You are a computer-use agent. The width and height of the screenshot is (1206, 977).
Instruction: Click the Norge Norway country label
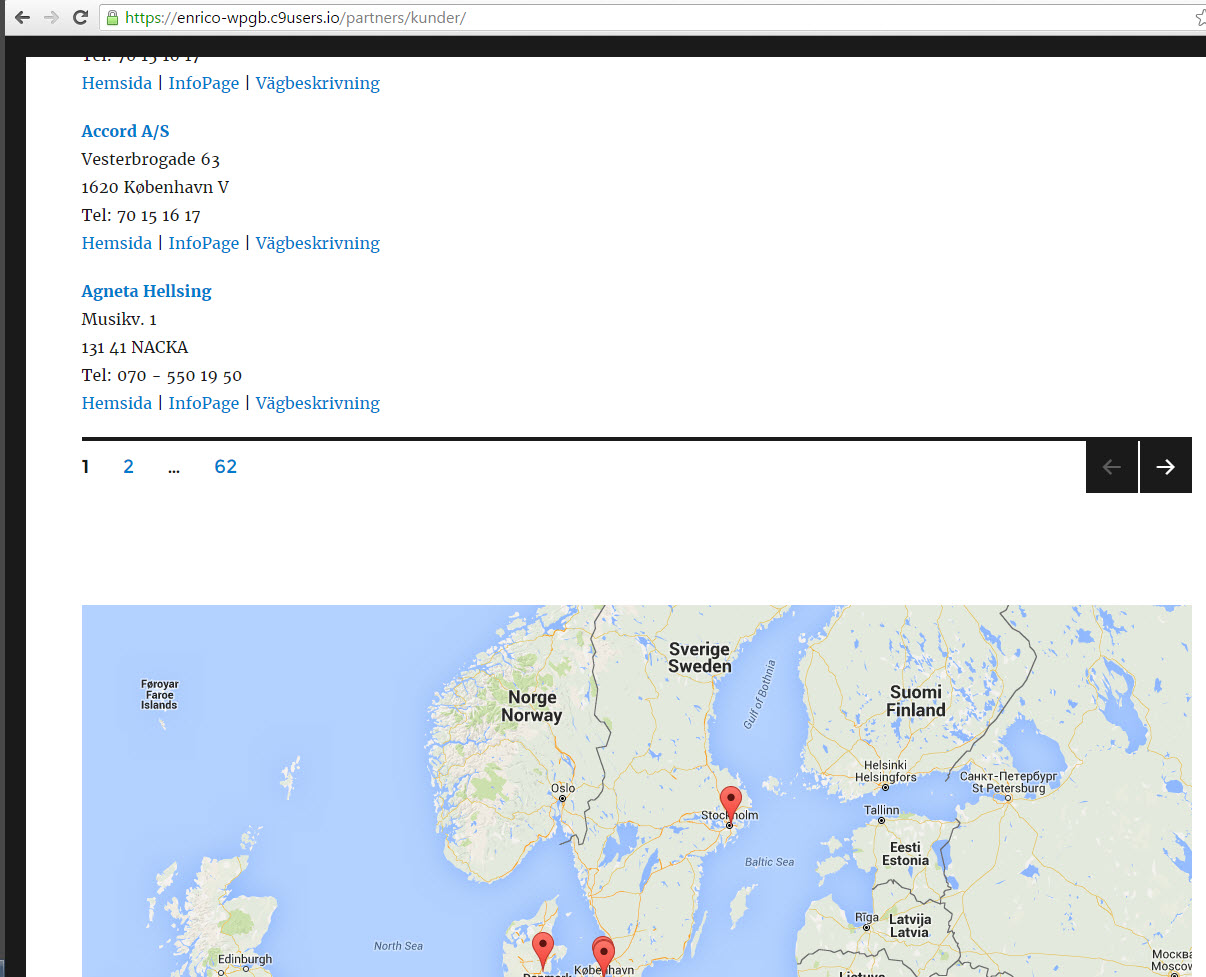pyautogui.click(x=532, y=706)
